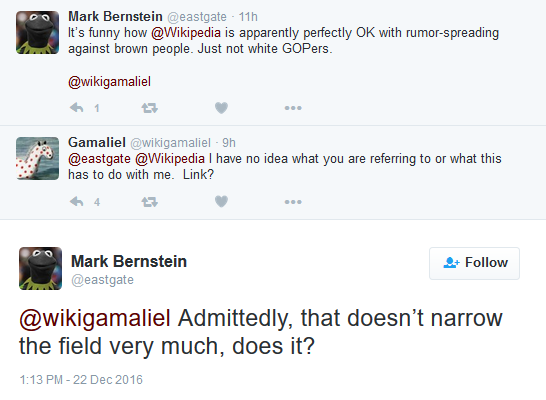This screenshot has height=400, width=546.
Task: Open Kermit avatar on main tweet
Action: click(40, 268)
